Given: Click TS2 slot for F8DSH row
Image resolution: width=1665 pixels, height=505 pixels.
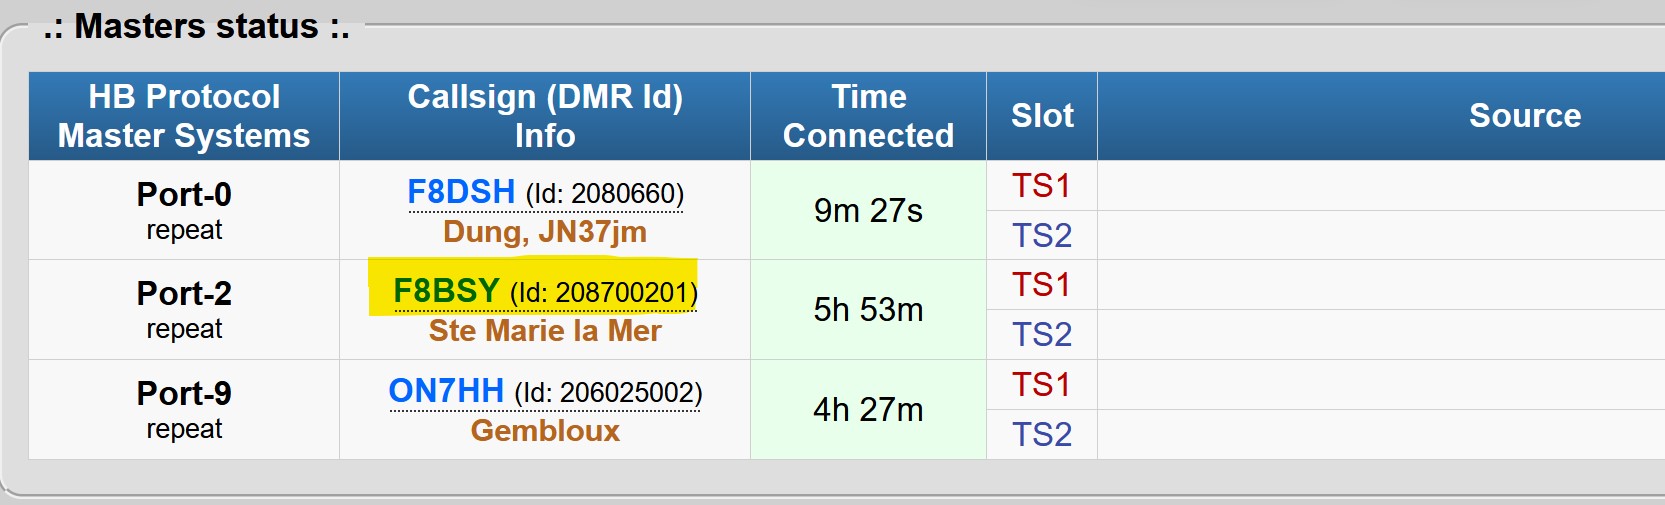Looking at the screenshot, I should pyautogui.click(x=1041, y=235).
